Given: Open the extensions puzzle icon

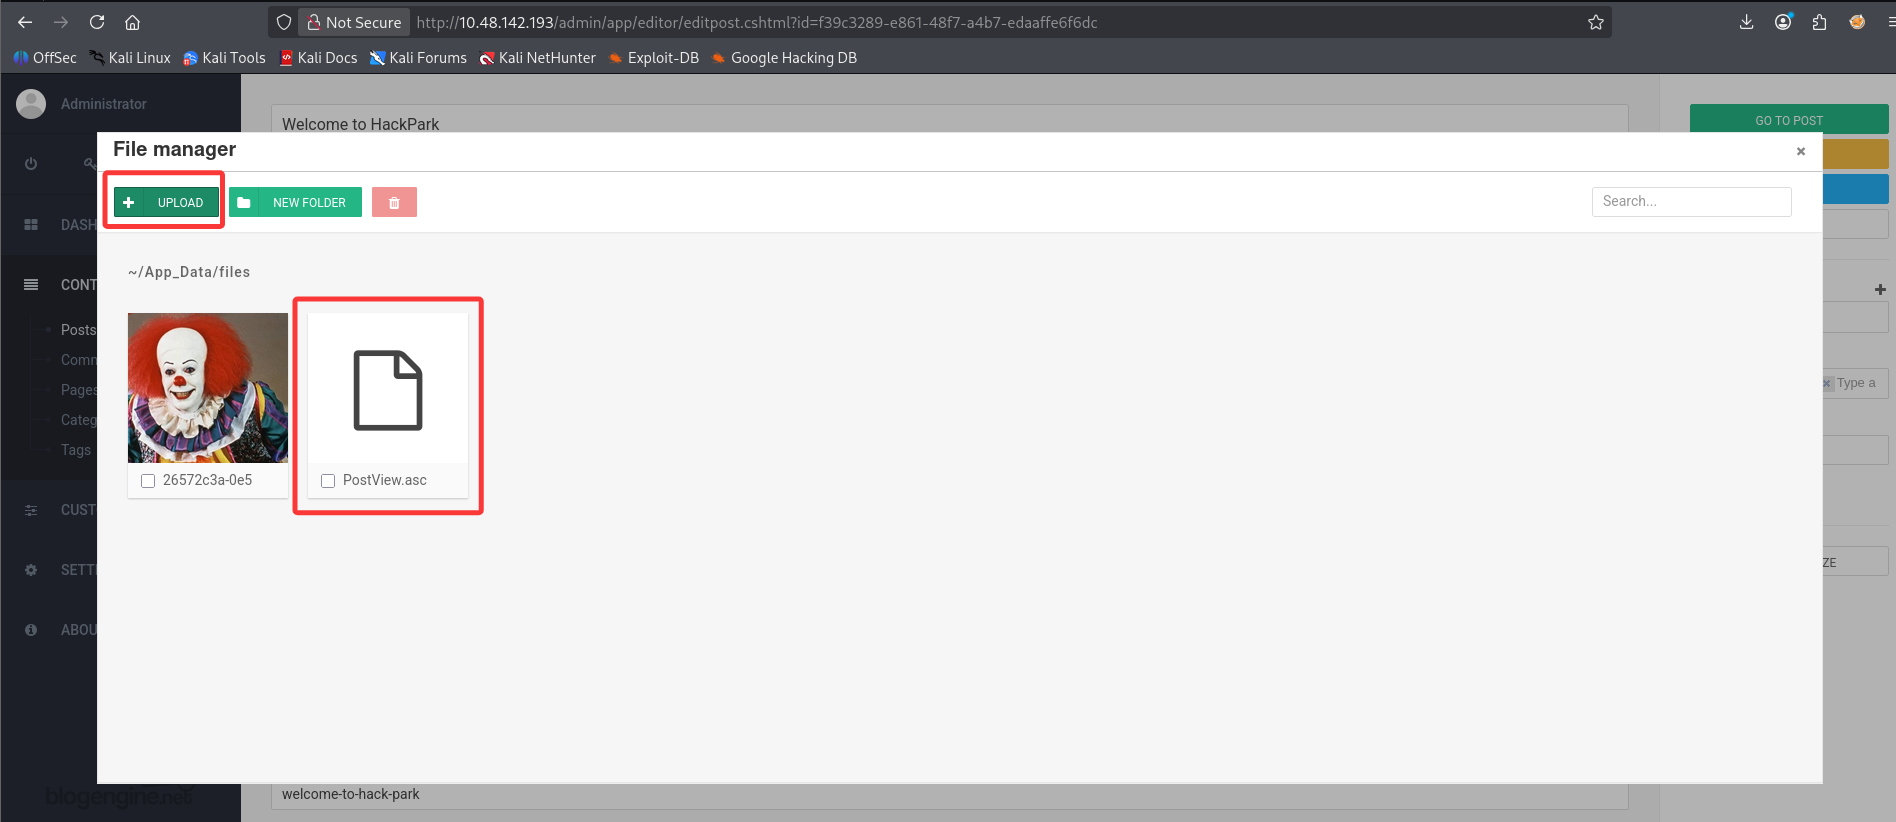Looking at the screenshot, I should click(x=1819, y=22).
